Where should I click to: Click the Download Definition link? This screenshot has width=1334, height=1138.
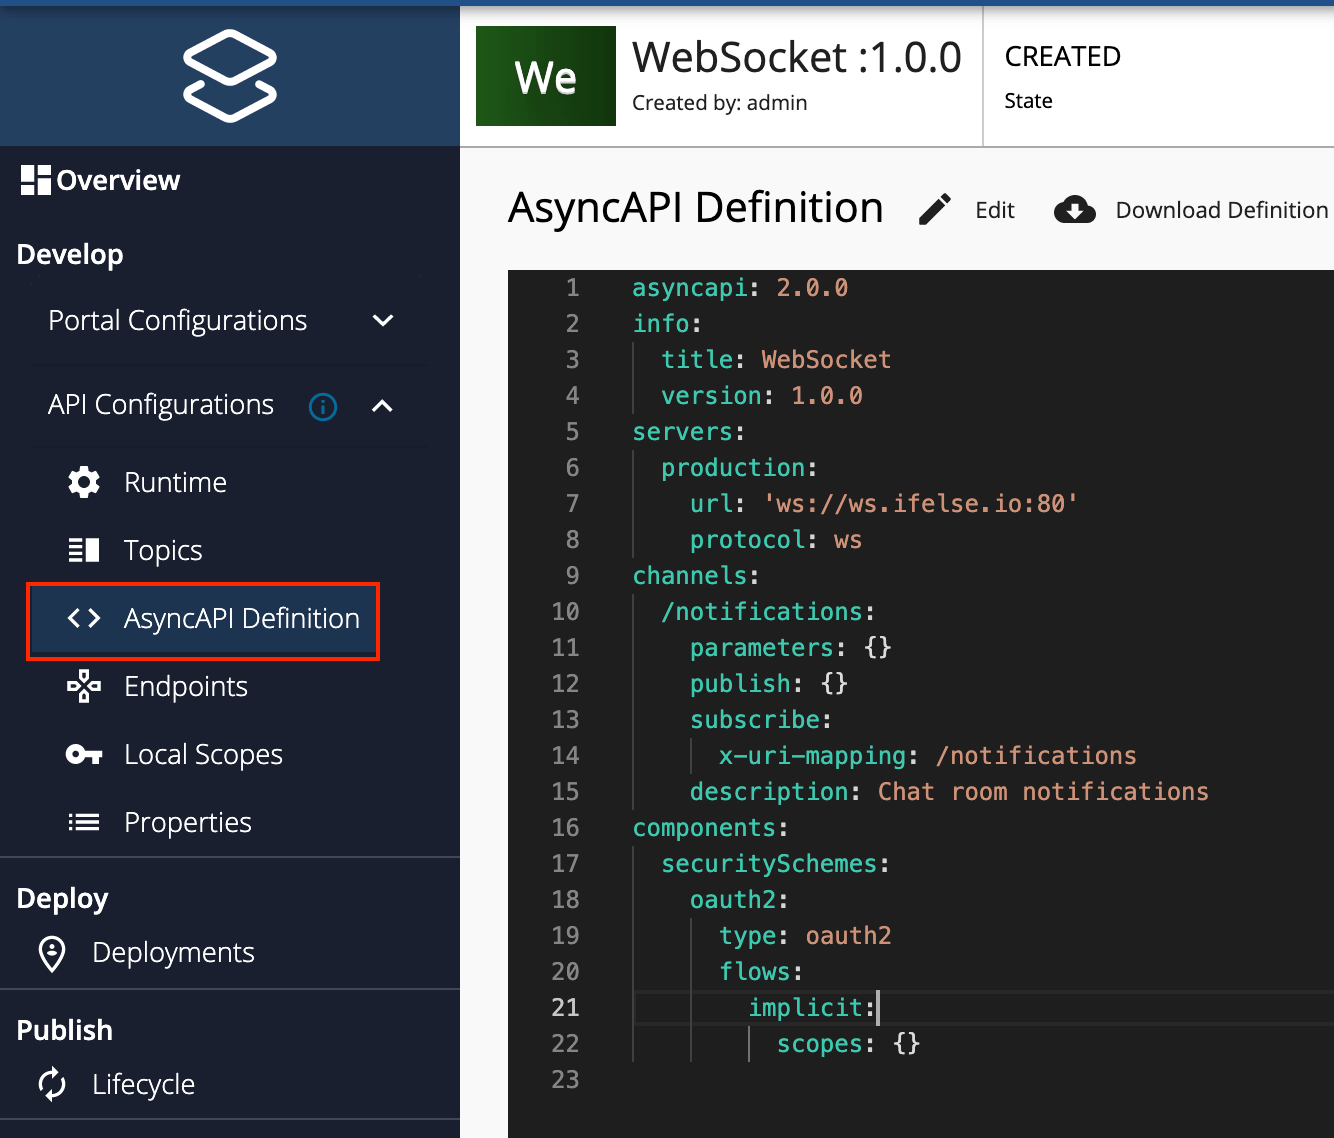point(1222,210)
